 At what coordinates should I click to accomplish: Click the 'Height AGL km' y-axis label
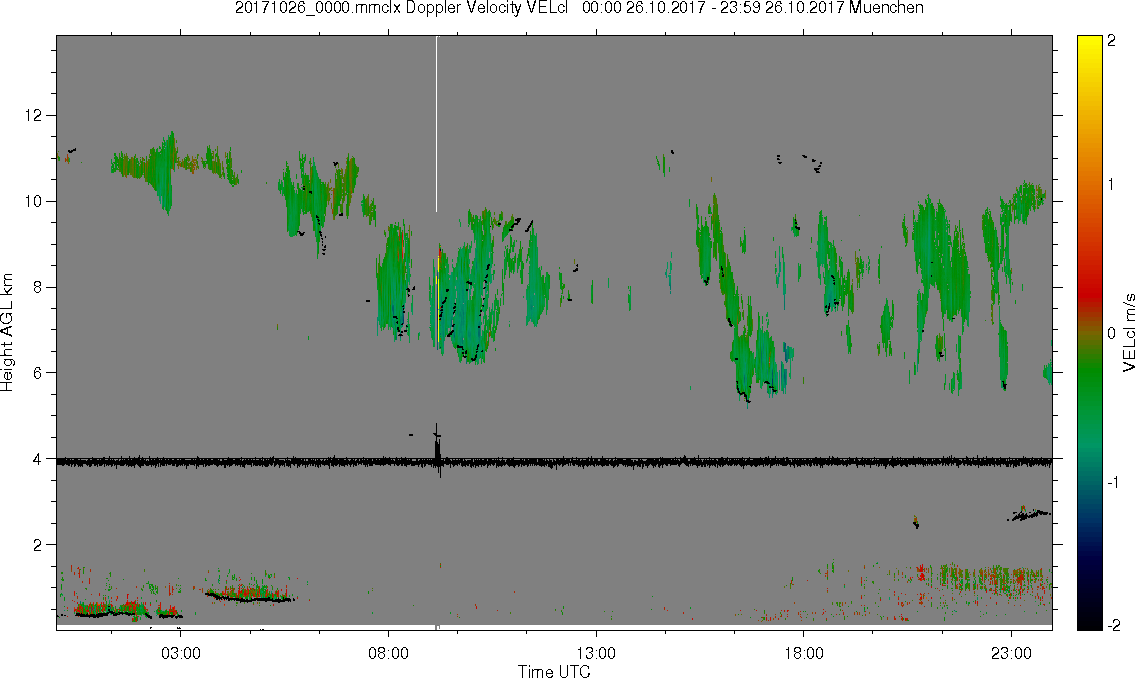pos(7,332)
